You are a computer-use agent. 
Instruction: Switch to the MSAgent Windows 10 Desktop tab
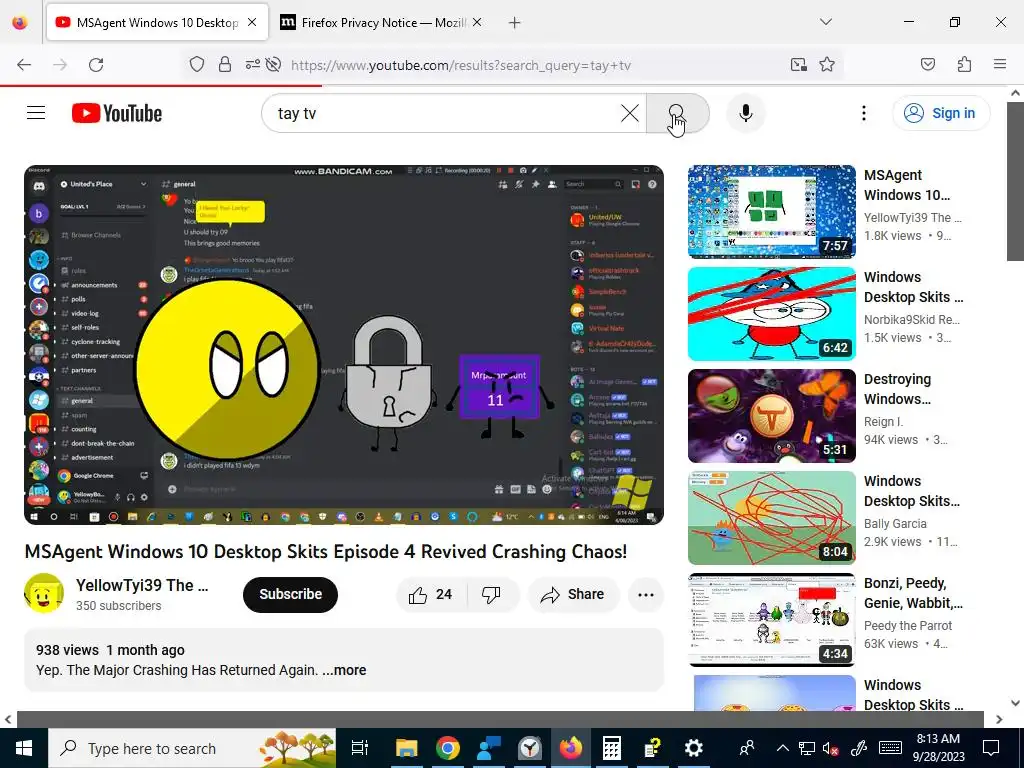(x=157, y=23)
